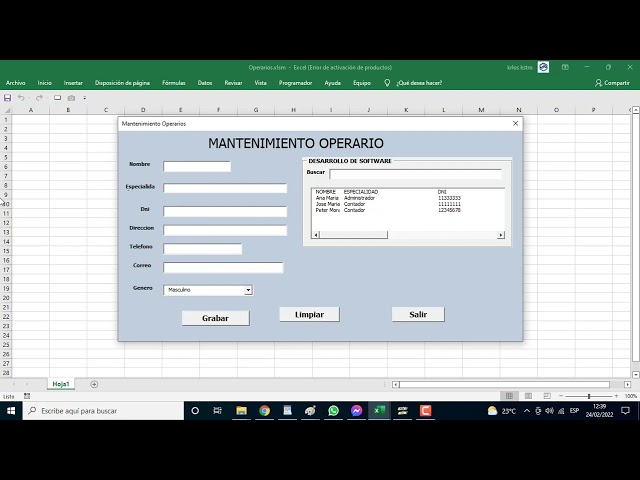Close the Mantenimiento Operarios dialog
The height and width of the screenshot is (480, 640).
pyautogui.click(x=516, y=124)
